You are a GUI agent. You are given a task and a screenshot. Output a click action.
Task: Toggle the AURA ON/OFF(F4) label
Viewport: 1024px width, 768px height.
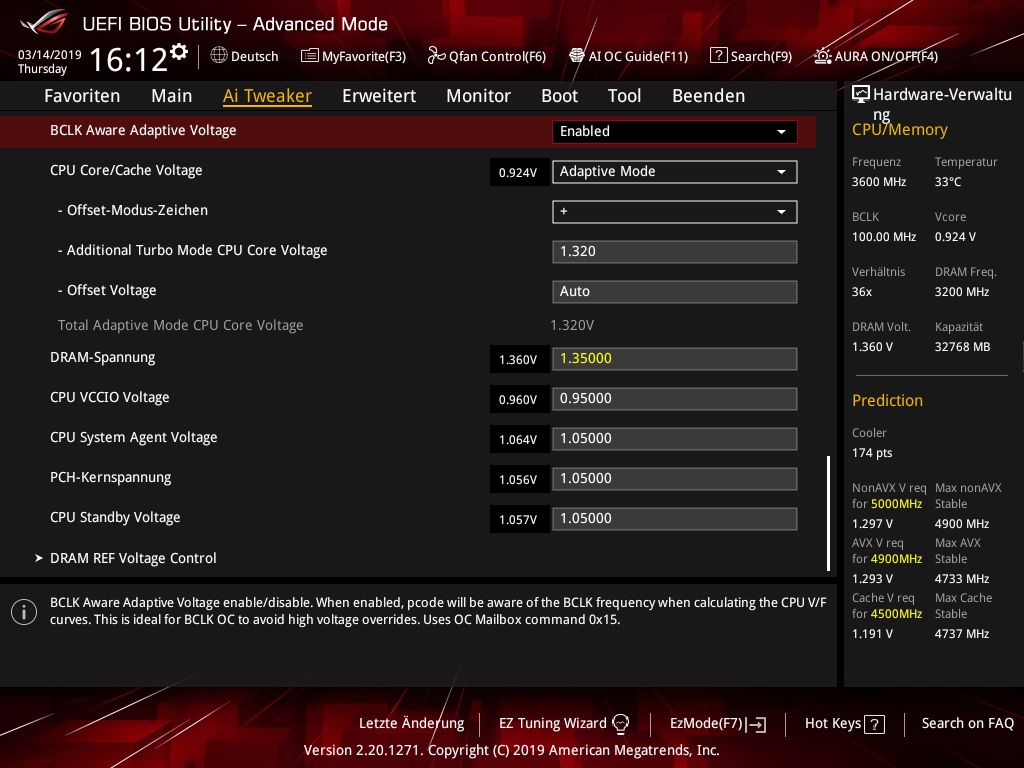886,56
